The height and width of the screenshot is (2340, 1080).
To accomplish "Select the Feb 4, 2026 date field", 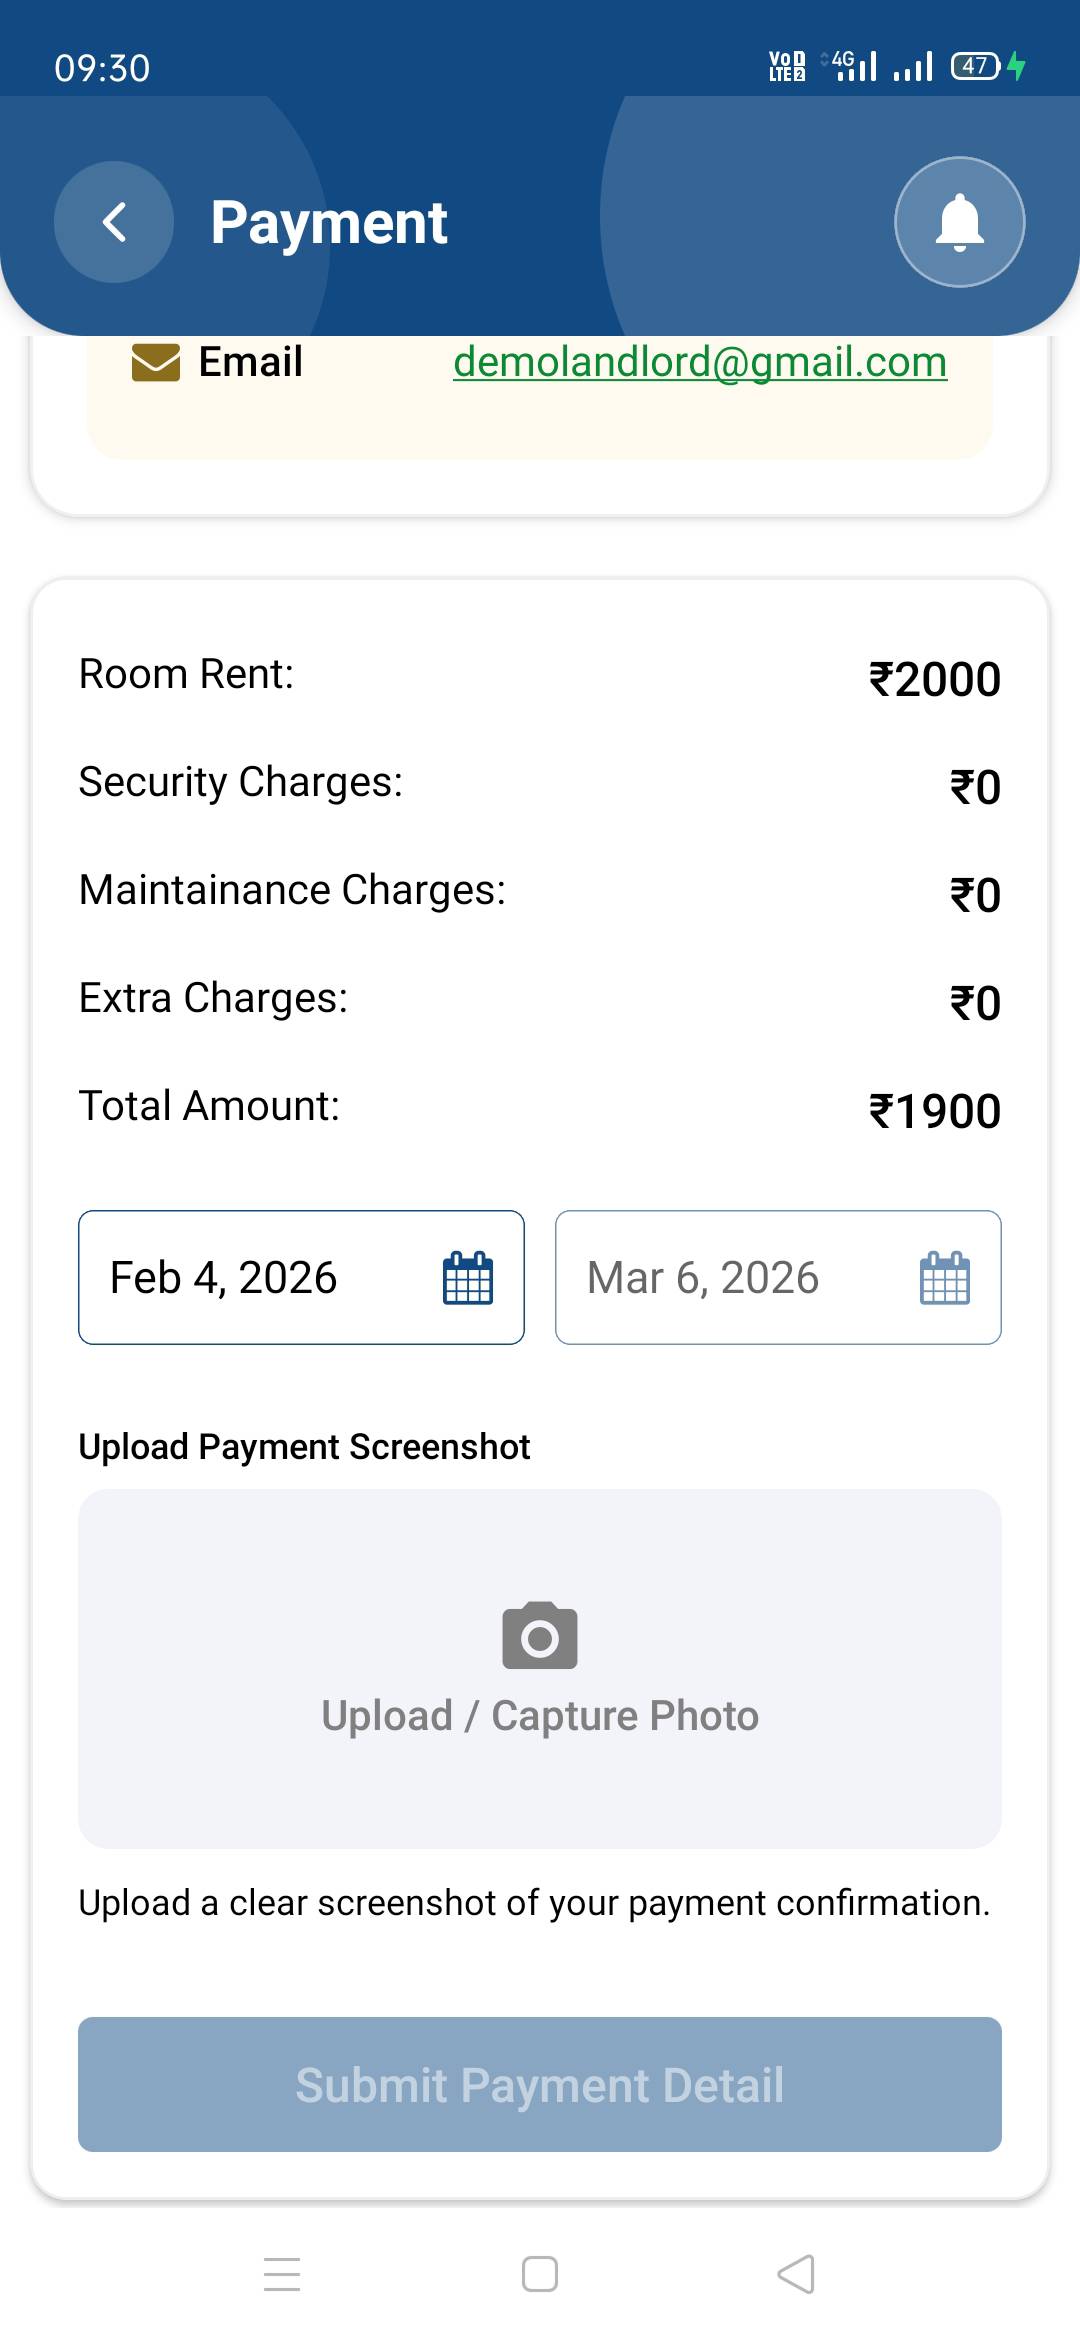I will point(260,1278).
